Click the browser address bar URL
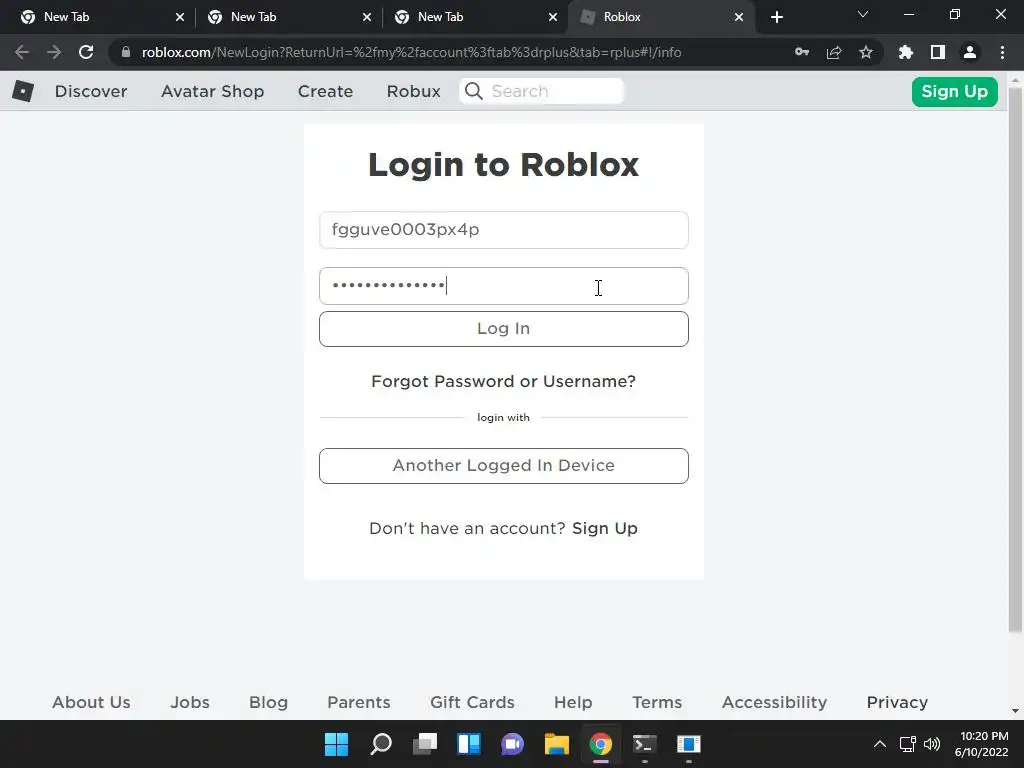This screenshot has height=768, width=1024. [411, 52]
